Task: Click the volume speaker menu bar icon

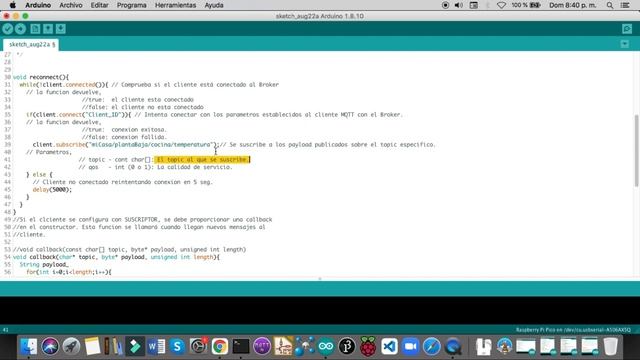Action: pyautogui.click(x=459, y=5)
